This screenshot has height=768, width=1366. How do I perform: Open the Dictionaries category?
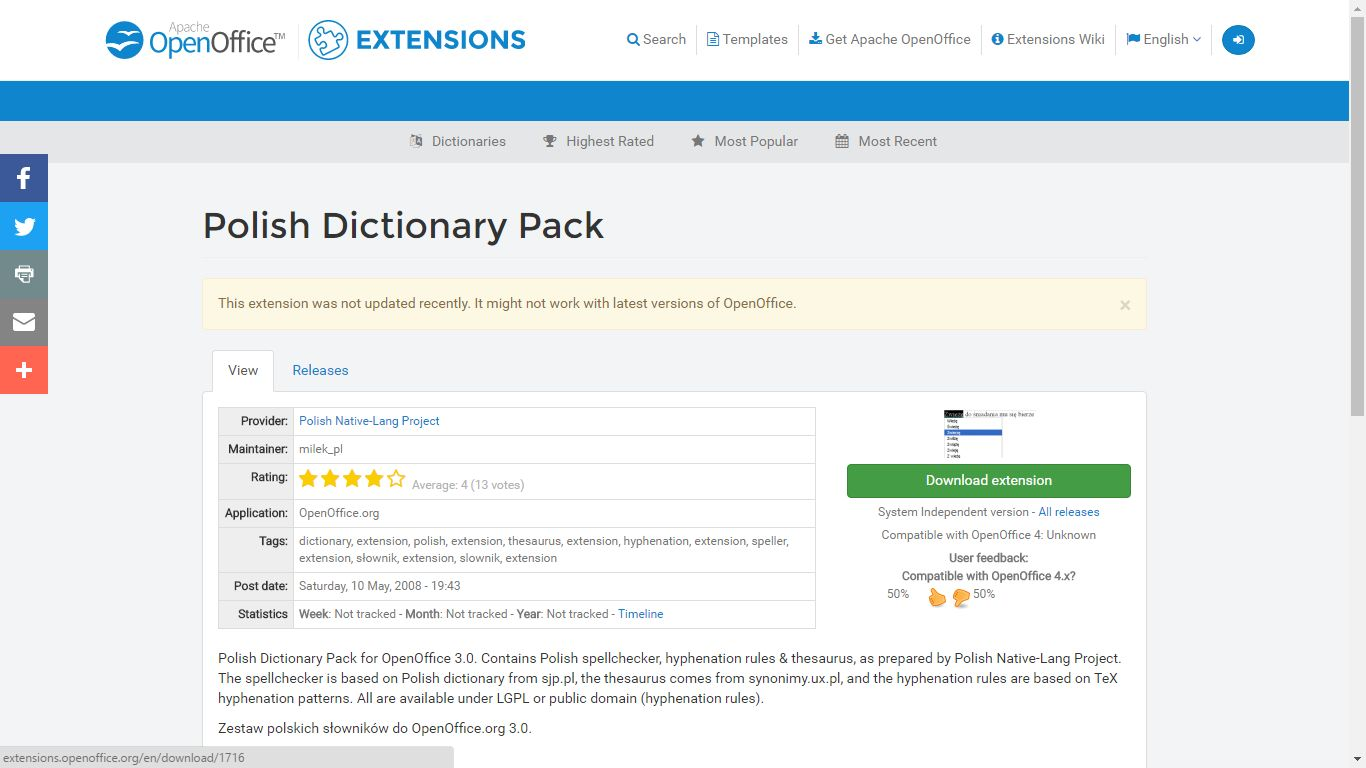coord(458,141)
